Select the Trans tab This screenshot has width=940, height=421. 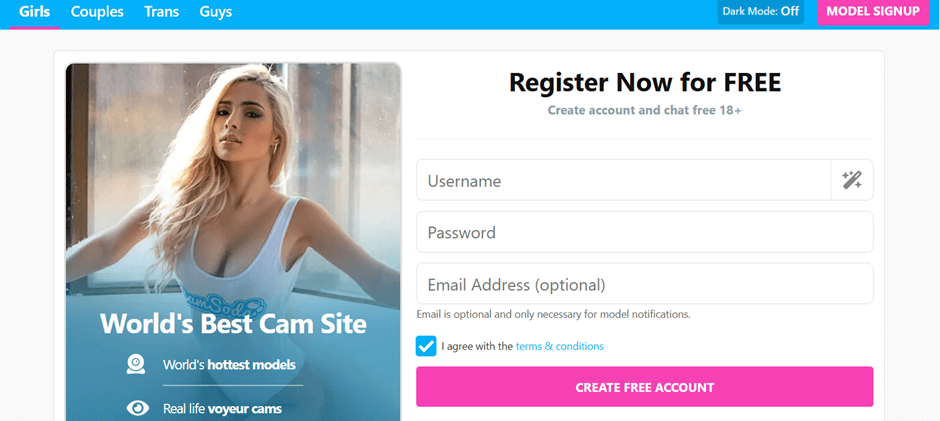pos(162,11)
